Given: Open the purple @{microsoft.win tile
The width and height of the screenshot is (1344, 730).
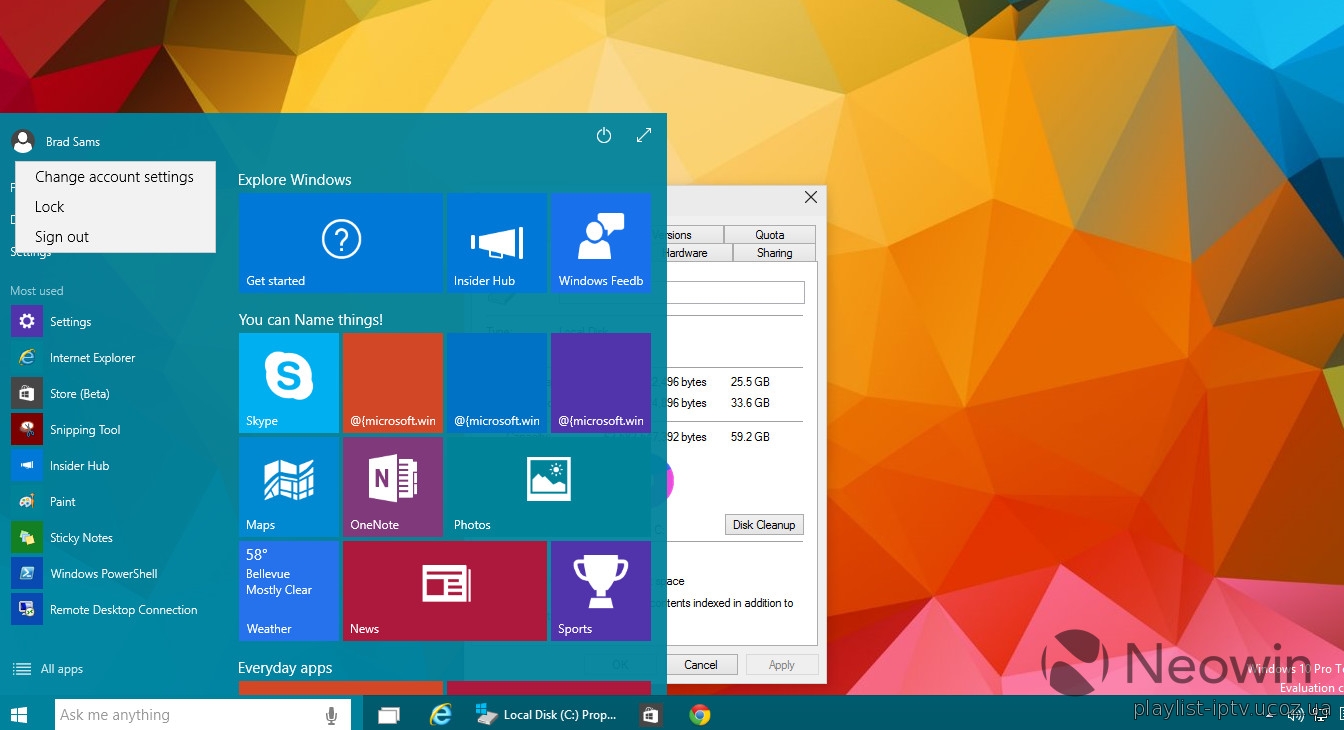Looking at the screenshot, I should click(x=601, y=383).
